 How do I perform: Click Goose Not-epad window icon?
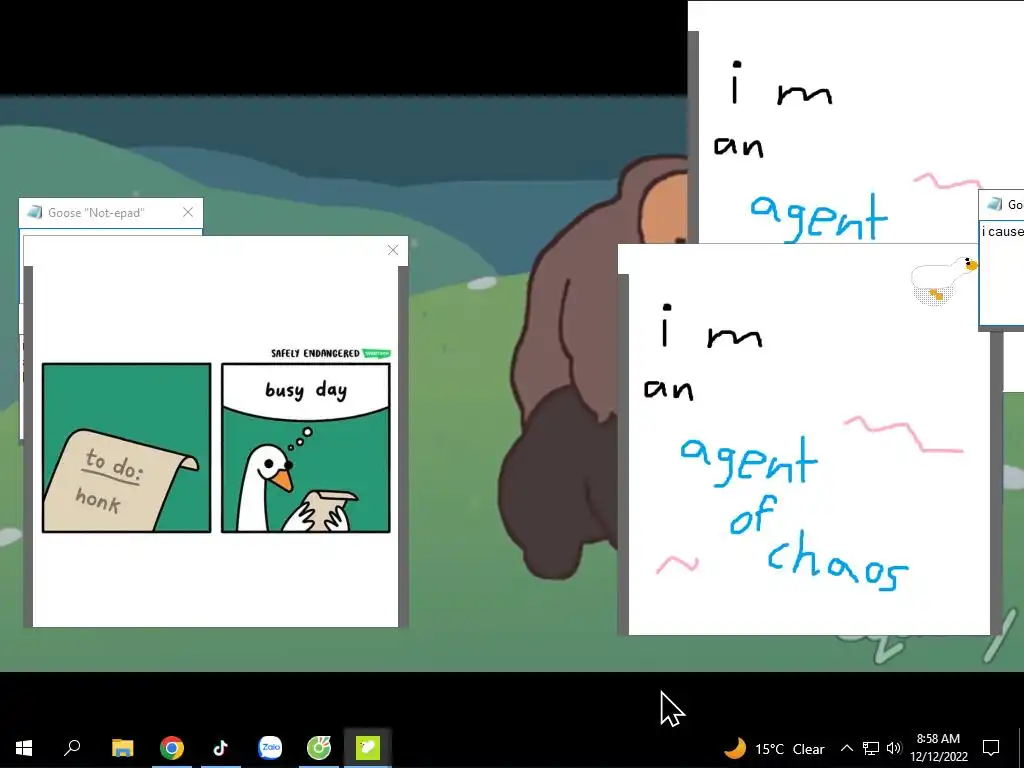click(x=35, y=212)
